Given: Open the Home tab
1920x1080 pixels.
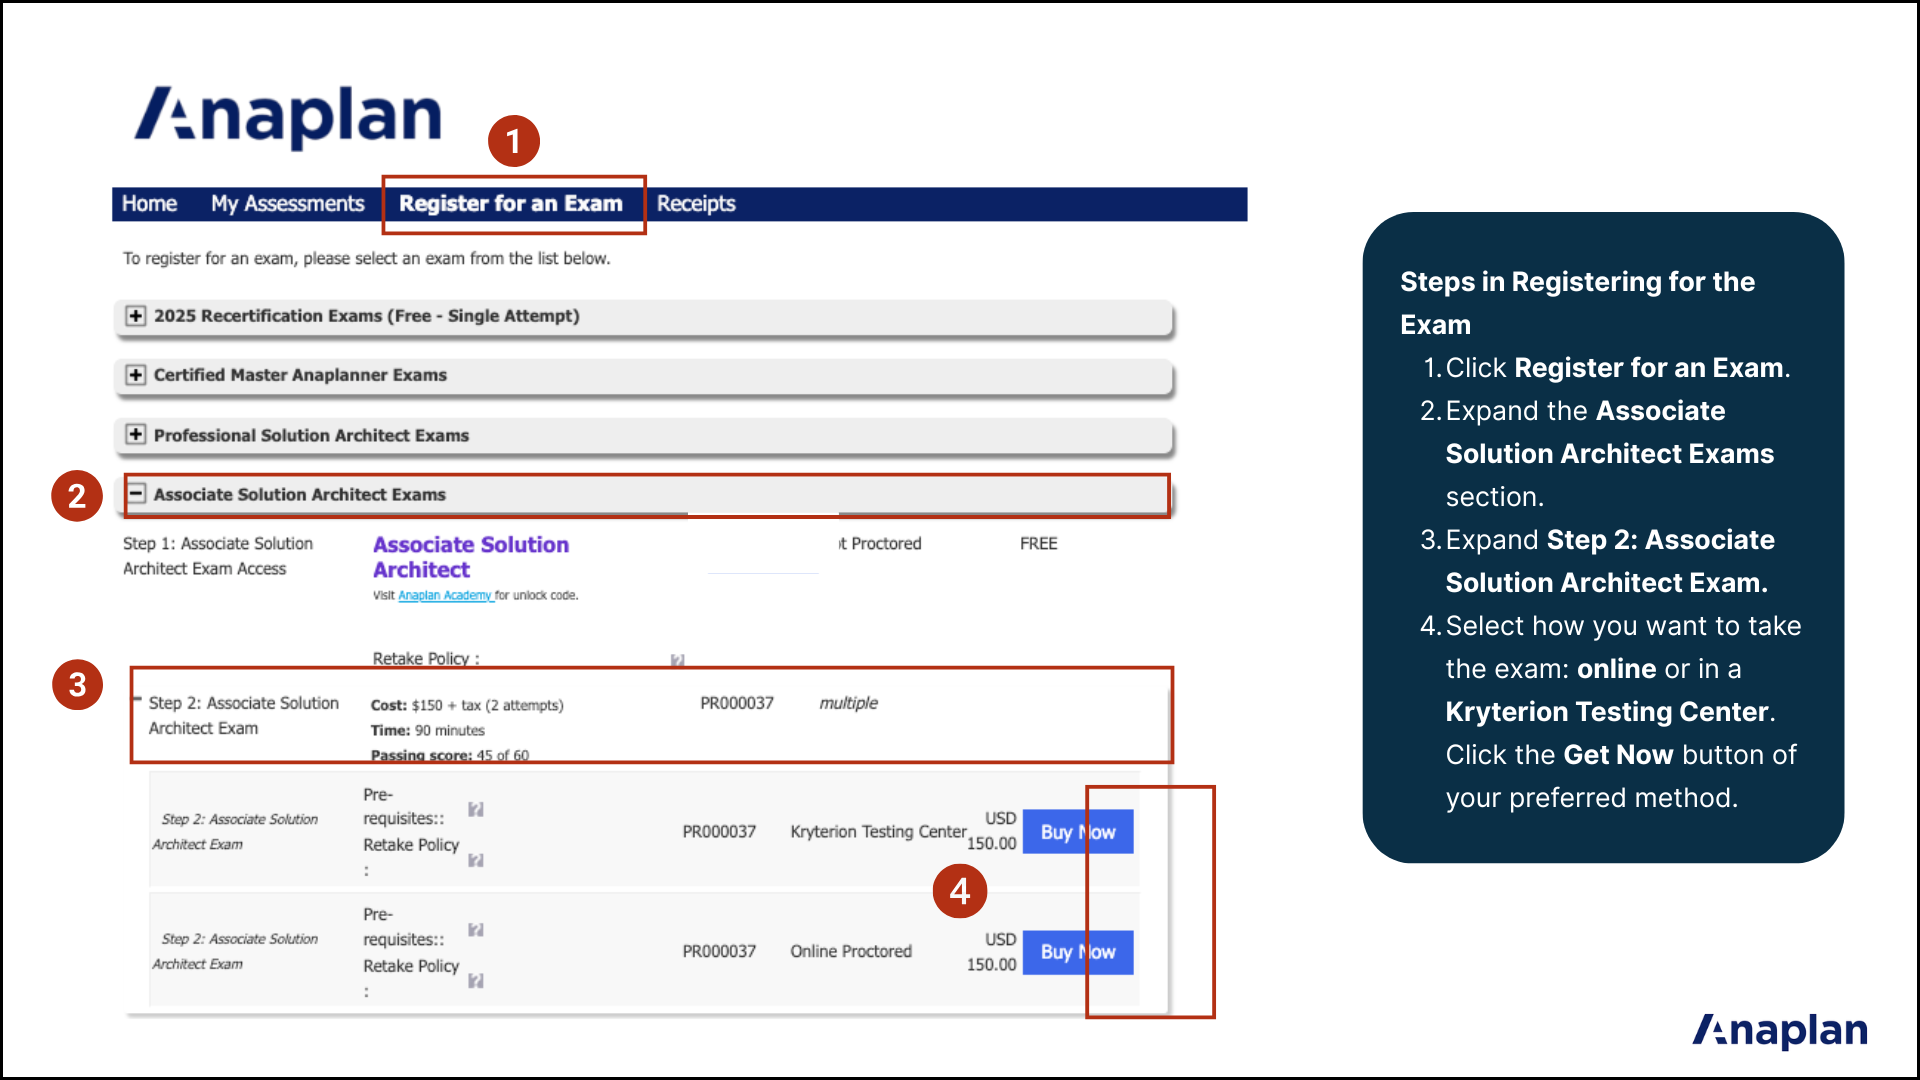Looking at the screenshot, I should [149, 204].
